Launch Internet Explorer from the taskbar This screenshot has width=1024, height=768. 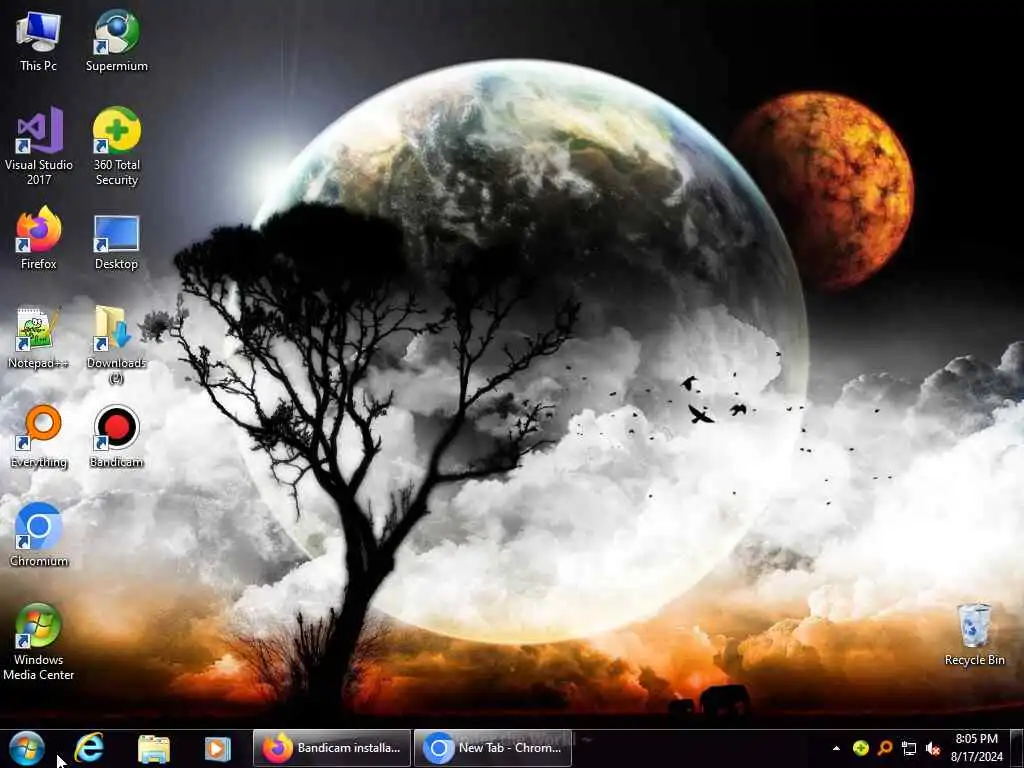click(x=89, y=748)
